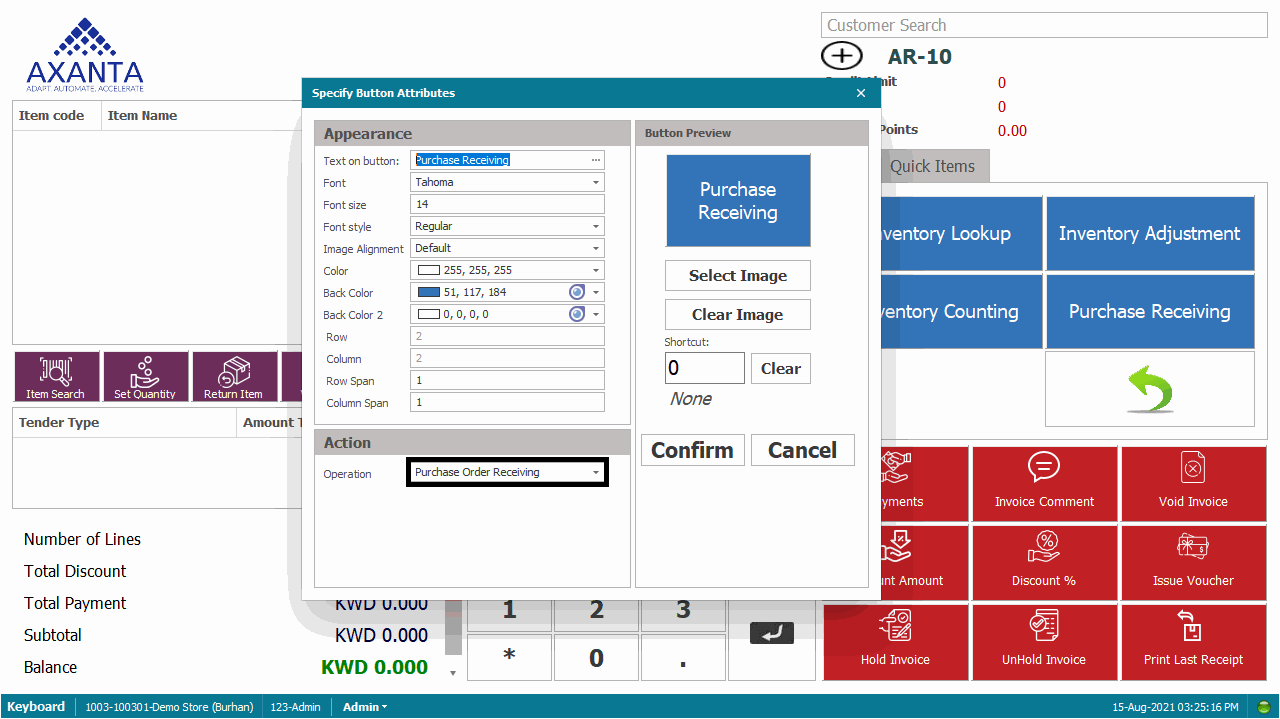Click the add customer plus icon
Screen dimensions: 1280x719
click(841, 56)
